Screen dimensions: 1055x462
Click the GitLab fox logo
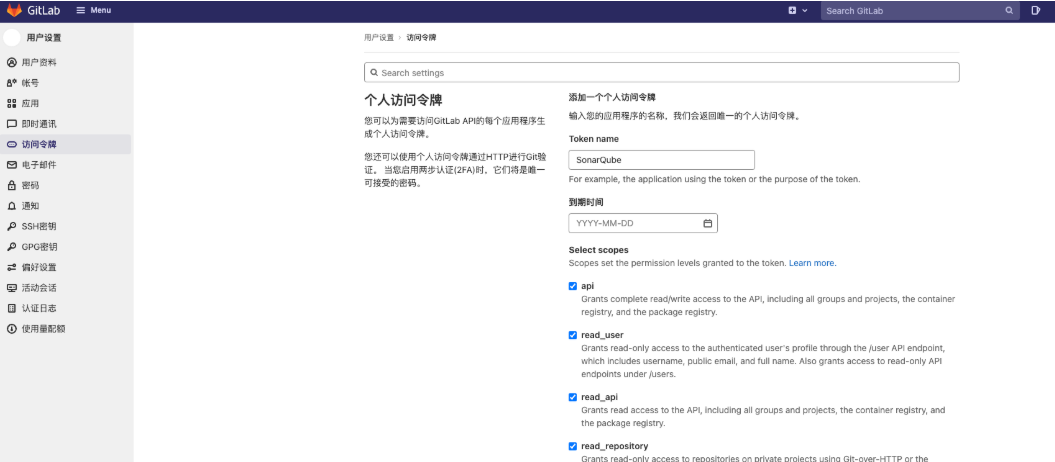tap(13, 10)
